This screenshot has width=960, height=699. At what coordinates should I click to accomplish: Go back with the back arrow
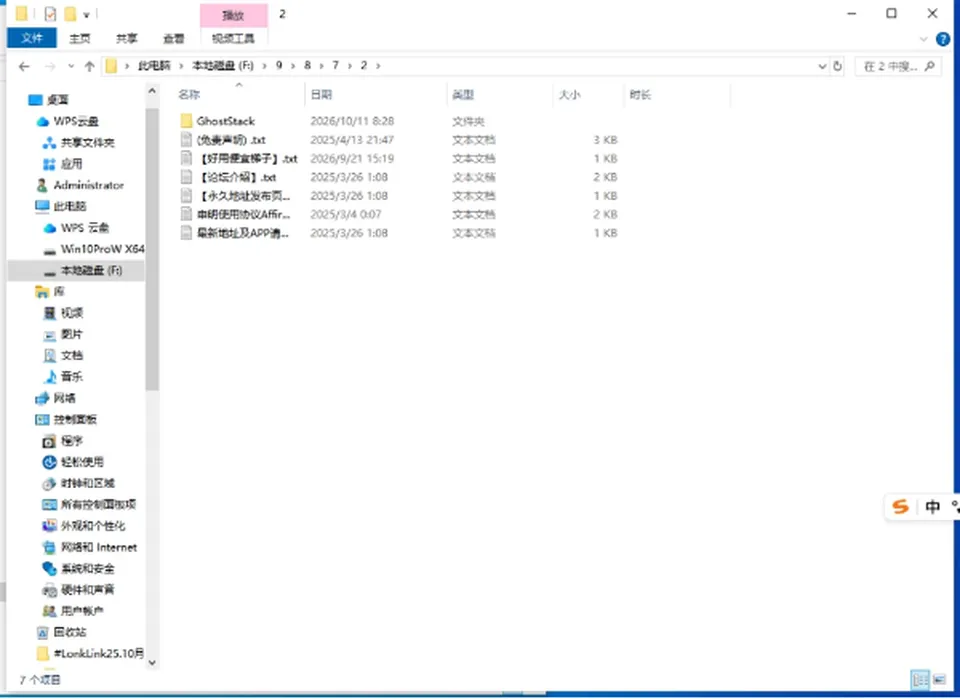point(24,66)
